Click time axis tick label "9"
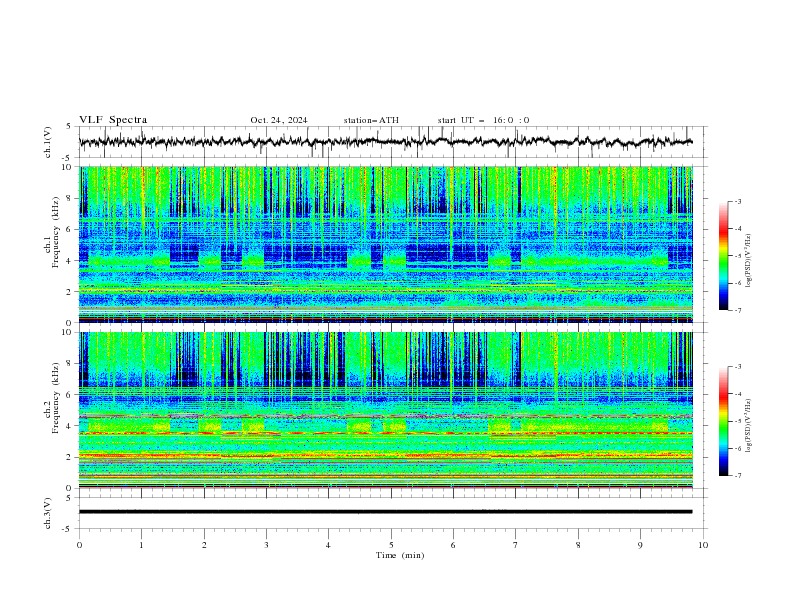 640,545
